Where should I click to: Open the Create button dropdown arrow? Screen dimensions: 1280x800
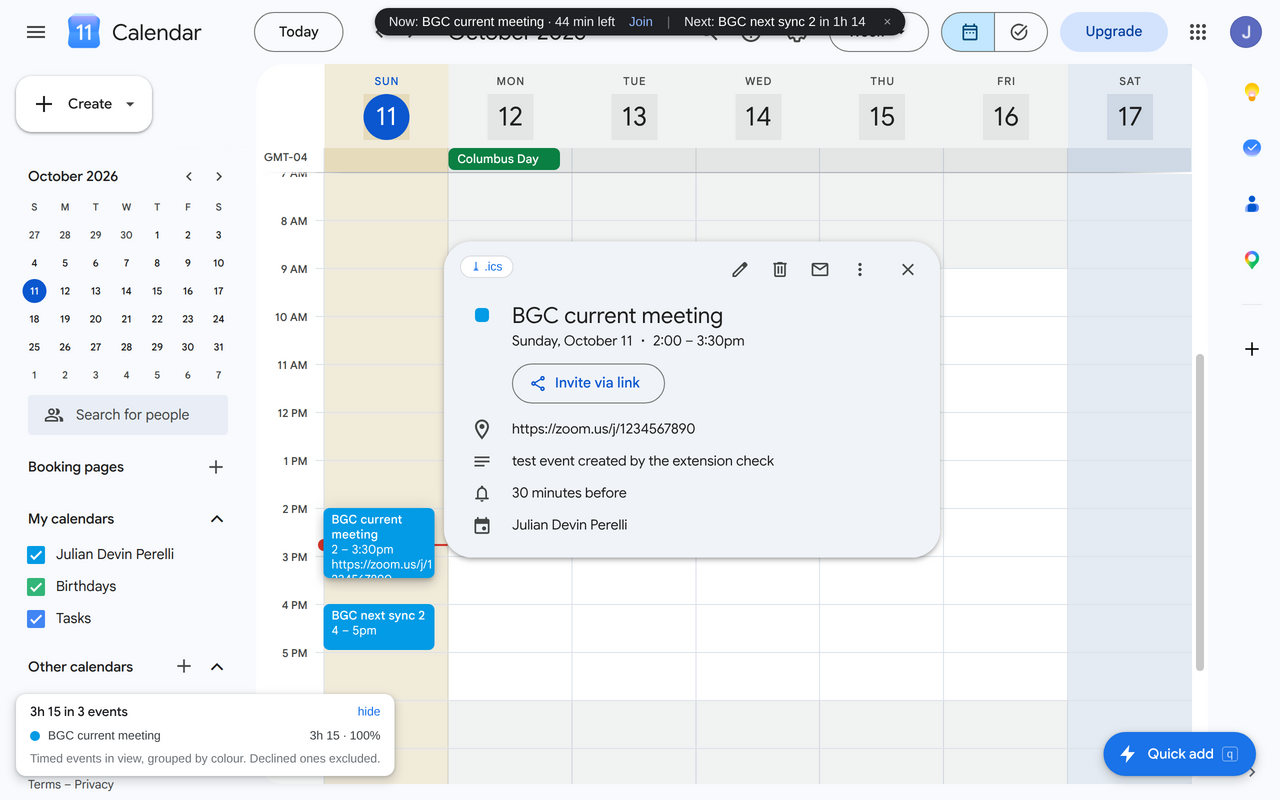click(130, 104)
